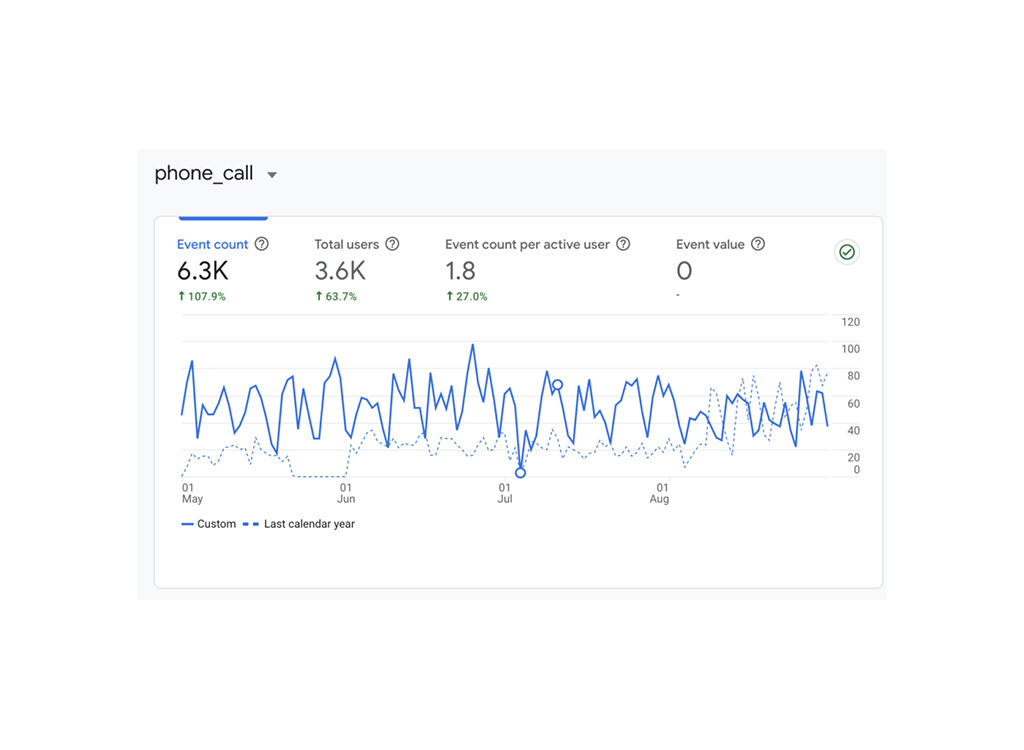
Task: Click the upward trend arrow beside 27.0%
Action: point(448,296)
